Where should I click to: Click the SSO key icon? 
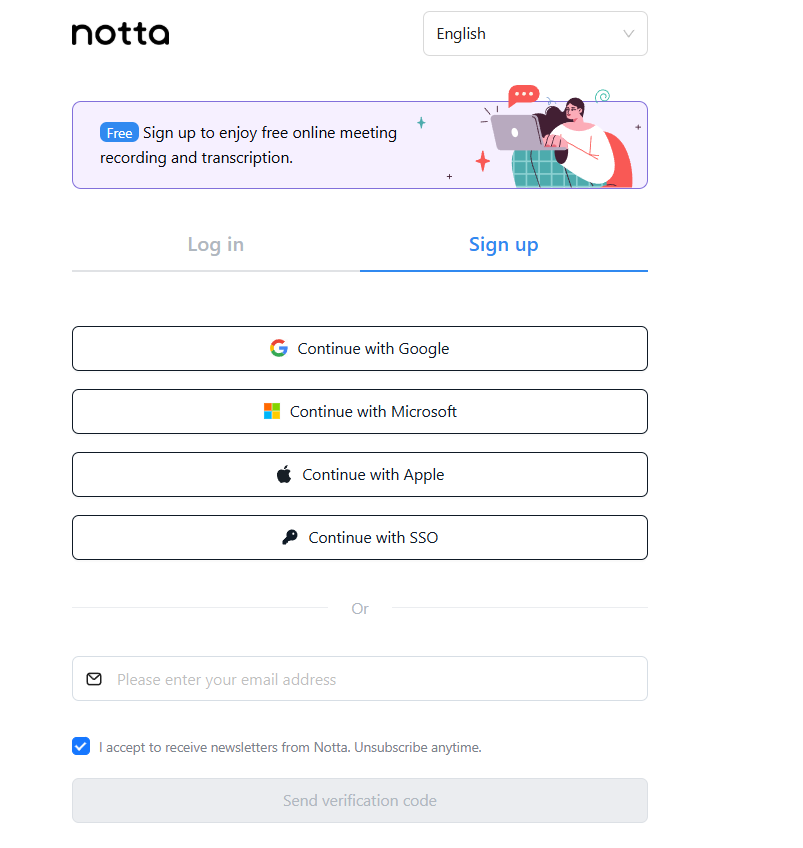[290, 537]
